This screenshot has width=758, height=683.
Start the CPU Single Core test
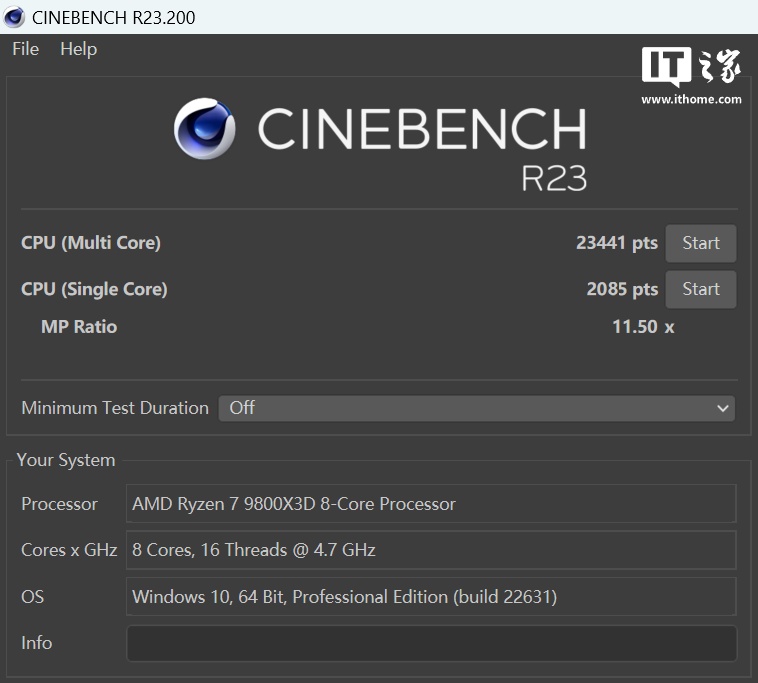[700, 289]
